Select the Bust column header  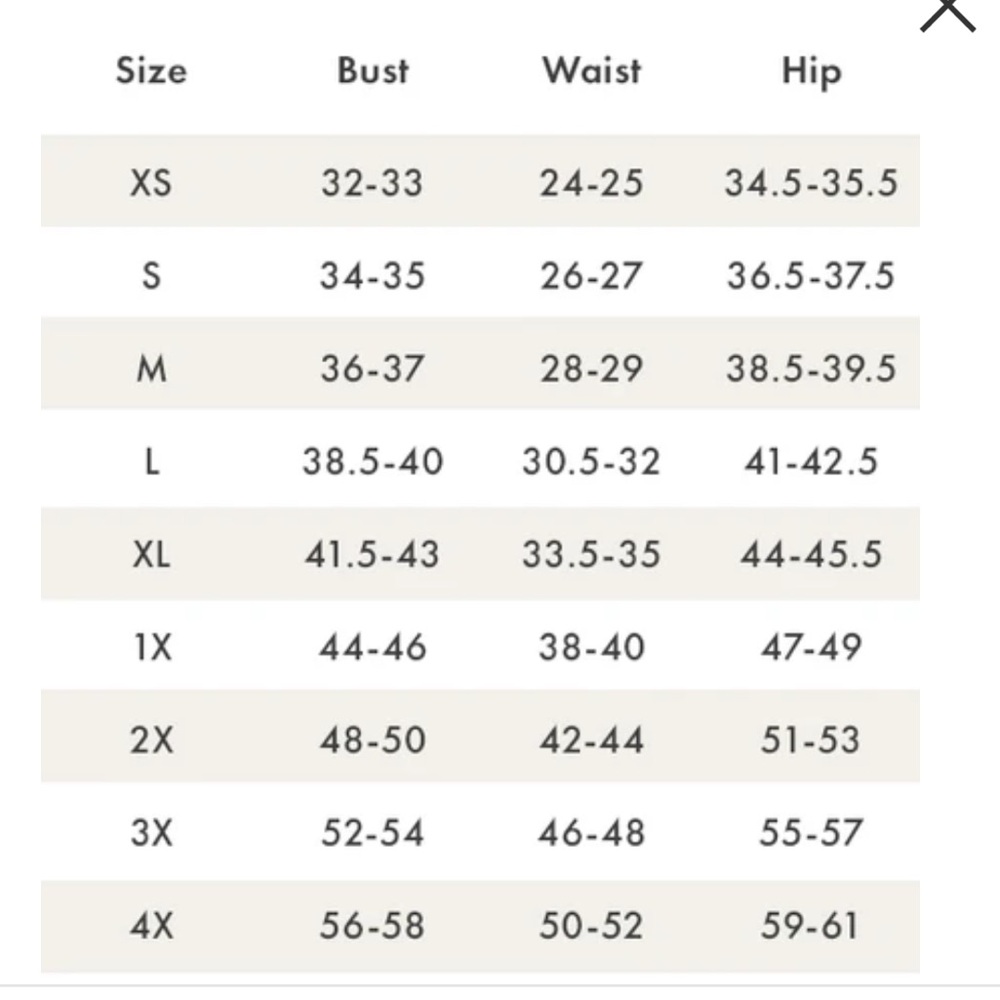372,71
